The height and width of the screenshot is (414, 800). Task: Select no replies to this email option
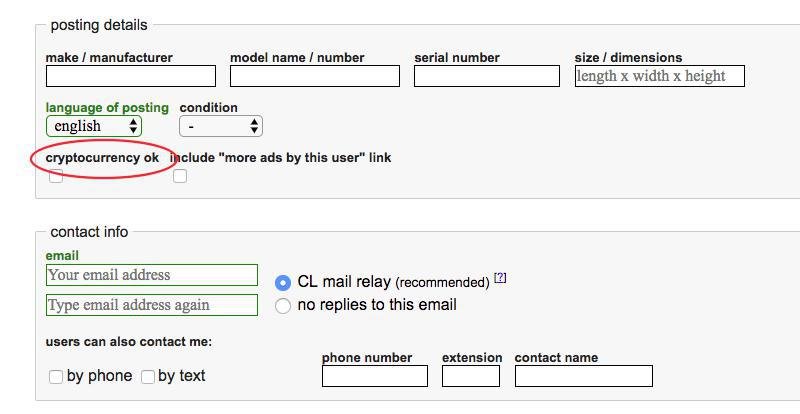283,305
